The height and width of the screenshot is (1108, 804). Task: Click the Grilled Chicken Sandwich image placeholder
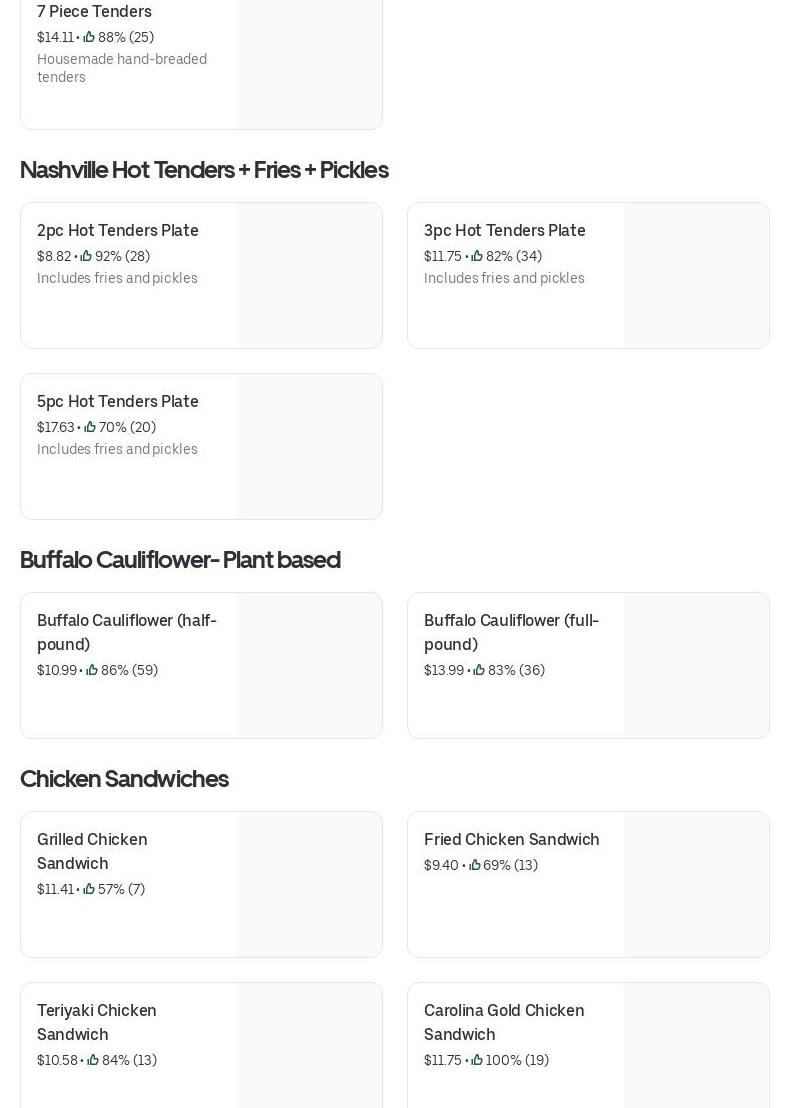click(309, 884)
